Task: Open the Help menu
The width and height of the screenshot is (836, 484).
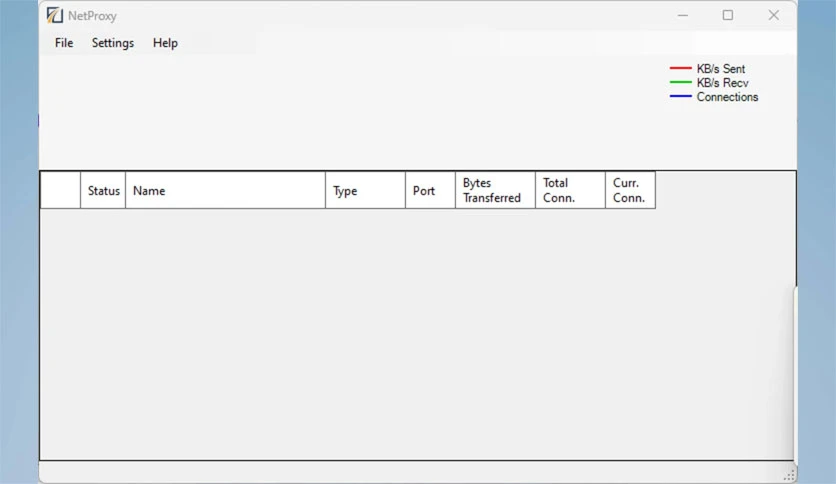Action: click(x=165, y=43)
